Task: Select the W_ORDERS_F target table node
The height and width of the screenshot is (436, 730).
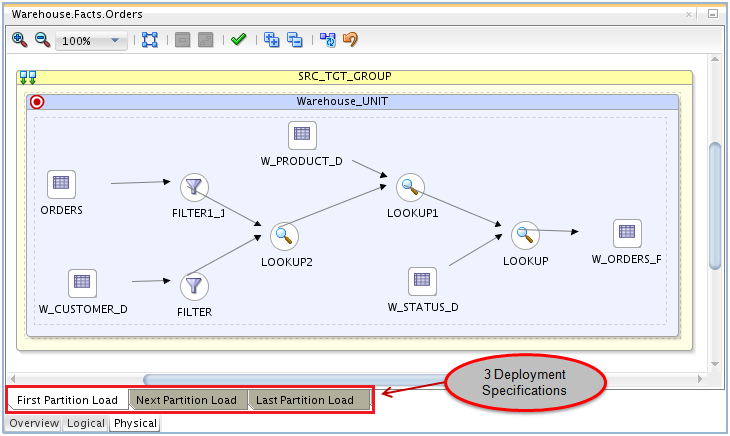Action: [x=627, y=232]
